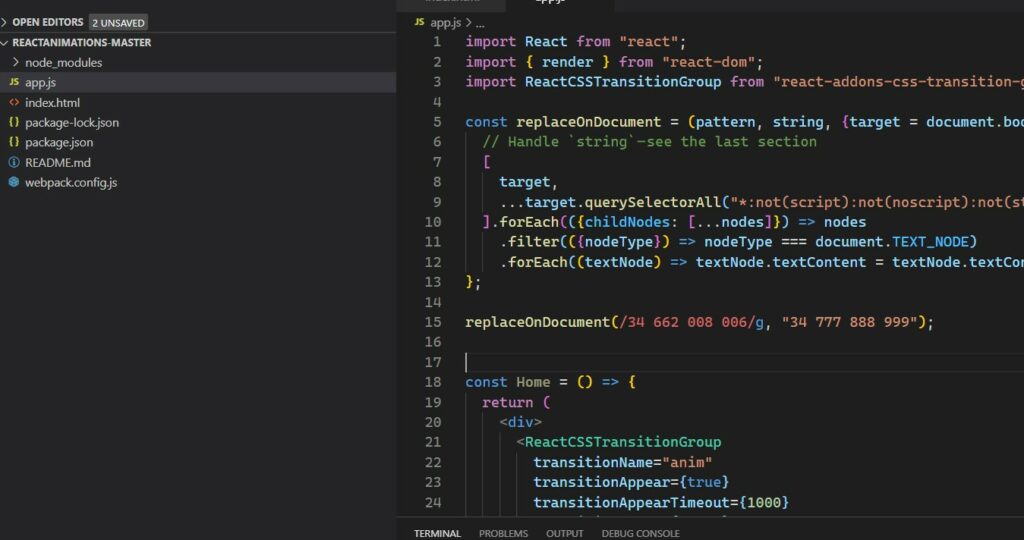This screenshot has height=540, width=1024.
Task: Click the JS icon beside app.js in explorer
Action: coord(14,82)
